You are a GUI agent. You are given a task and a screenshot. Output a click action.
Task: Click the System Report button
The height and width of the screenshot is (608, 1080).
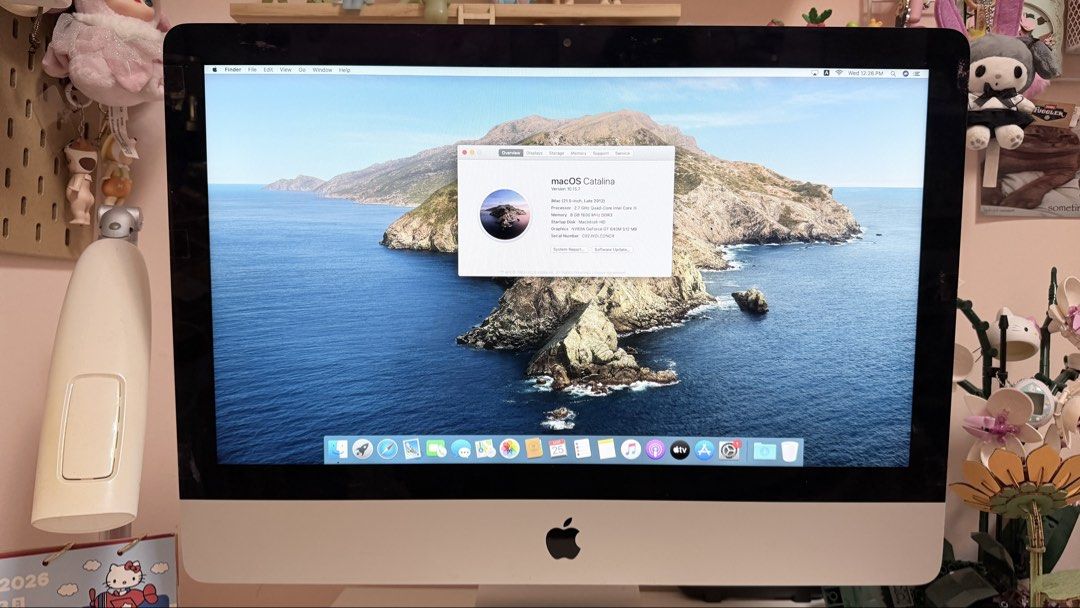(x=569, y=249)
